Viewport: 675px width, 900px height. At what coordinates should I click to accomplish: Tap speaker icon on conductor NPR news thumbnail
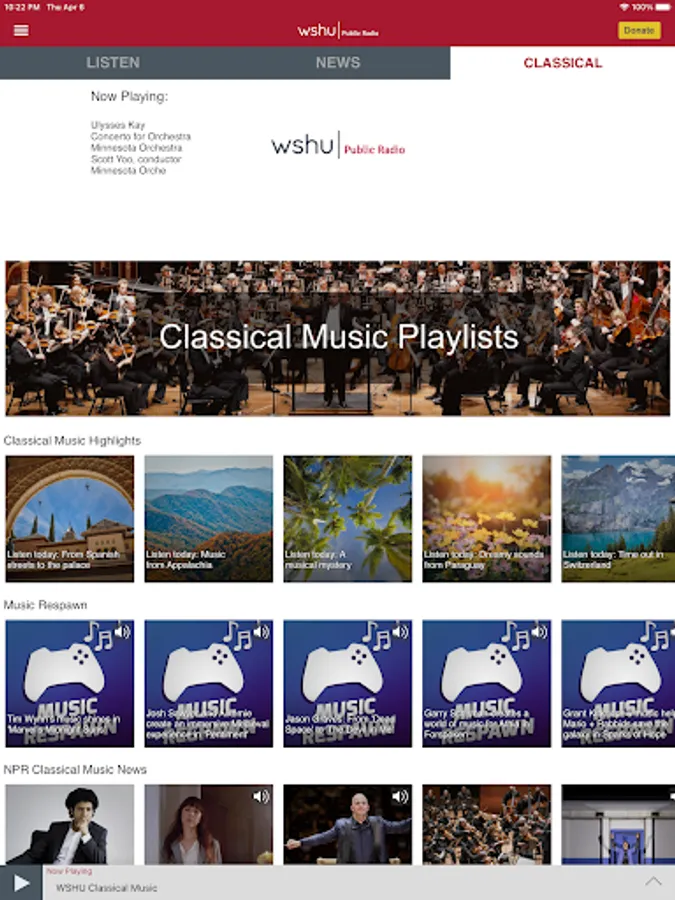tap(400, 796)
